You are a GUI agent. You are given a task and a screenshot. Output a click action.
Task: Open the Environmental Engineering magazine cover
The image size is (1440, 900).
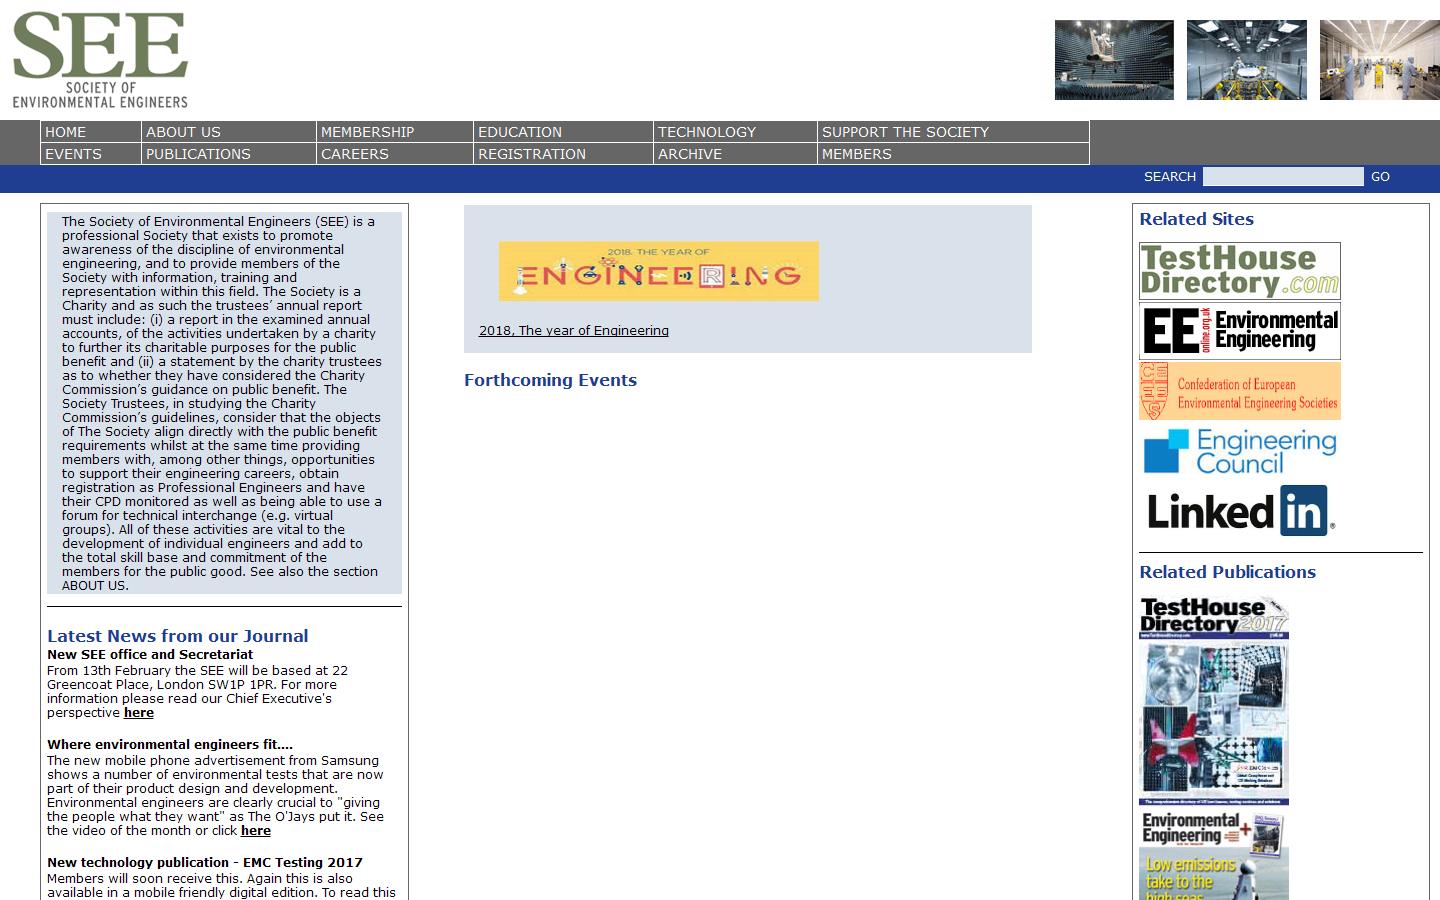[1213, 856]
